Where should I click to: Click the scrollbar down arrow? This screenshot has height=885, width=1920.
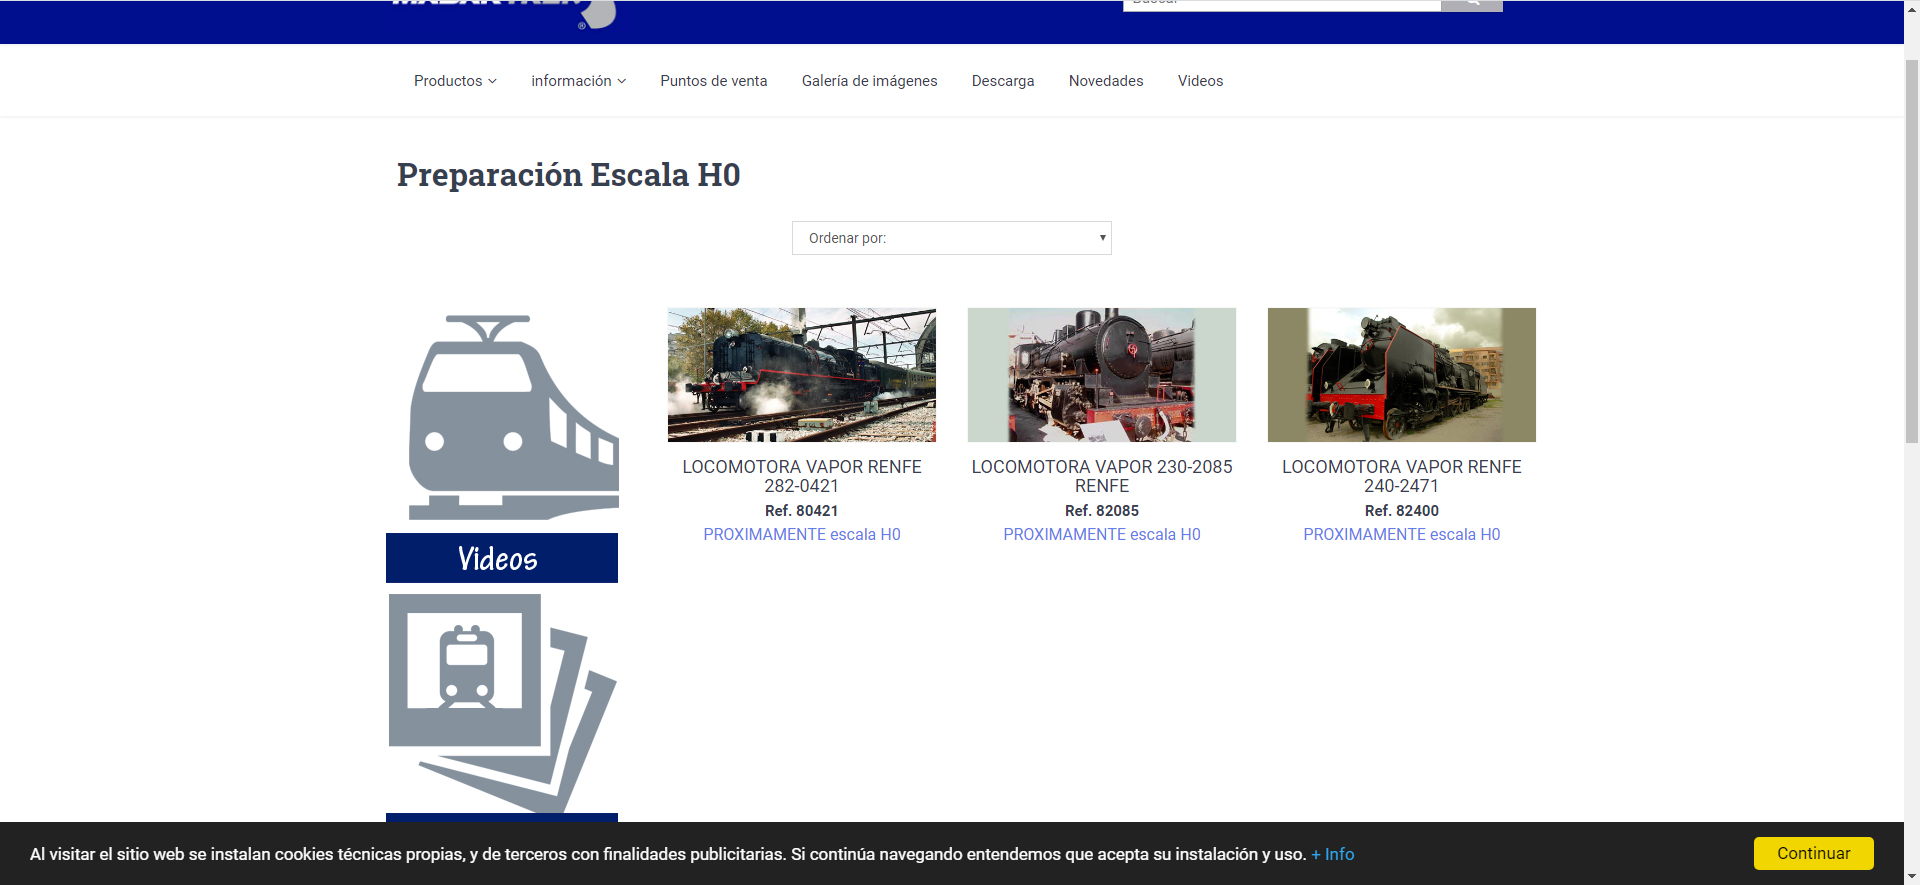[x=1912, y=877]
